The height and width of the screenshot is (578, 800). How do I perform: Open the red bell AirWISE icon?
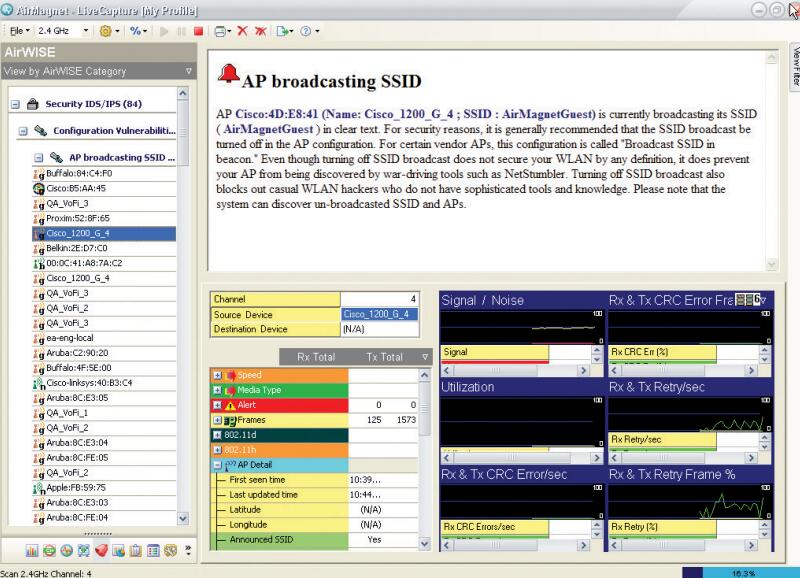[101, 550]
